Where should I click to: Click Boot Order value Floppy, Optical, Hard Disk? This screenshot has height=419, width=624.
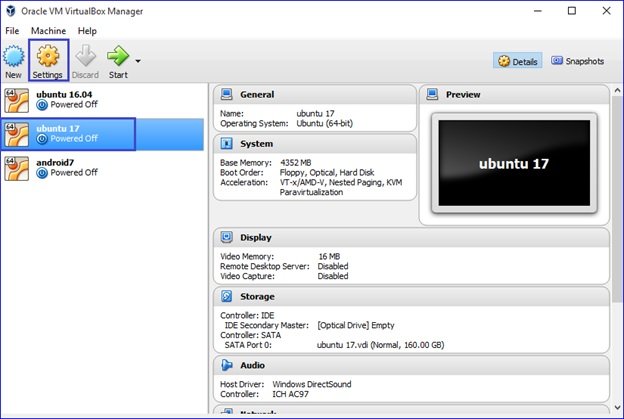[x=327, y=172]
